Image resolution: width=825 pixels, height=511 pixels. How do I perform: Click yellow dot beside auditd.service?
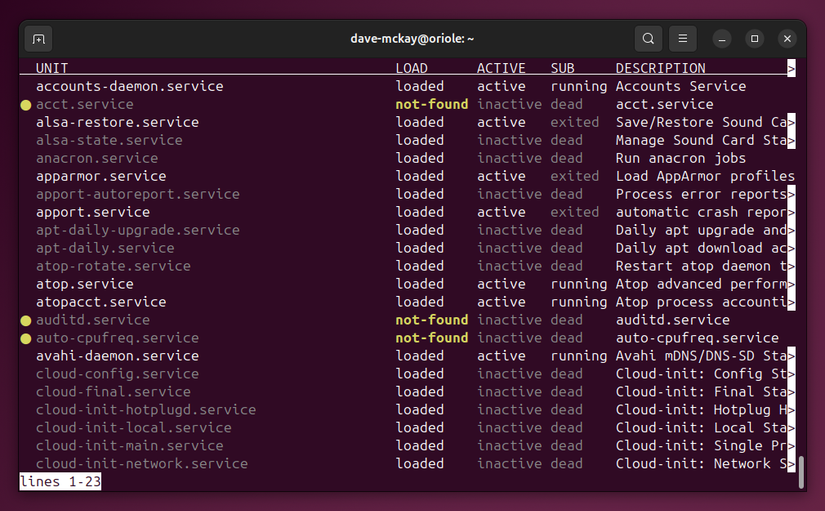(x=26, y=320)
